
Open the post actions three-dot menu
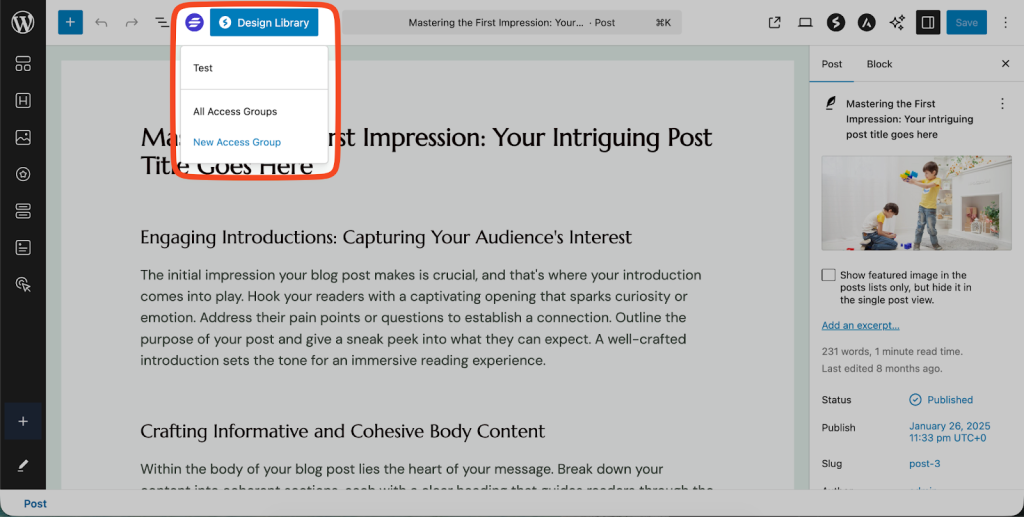point(1002,104)
